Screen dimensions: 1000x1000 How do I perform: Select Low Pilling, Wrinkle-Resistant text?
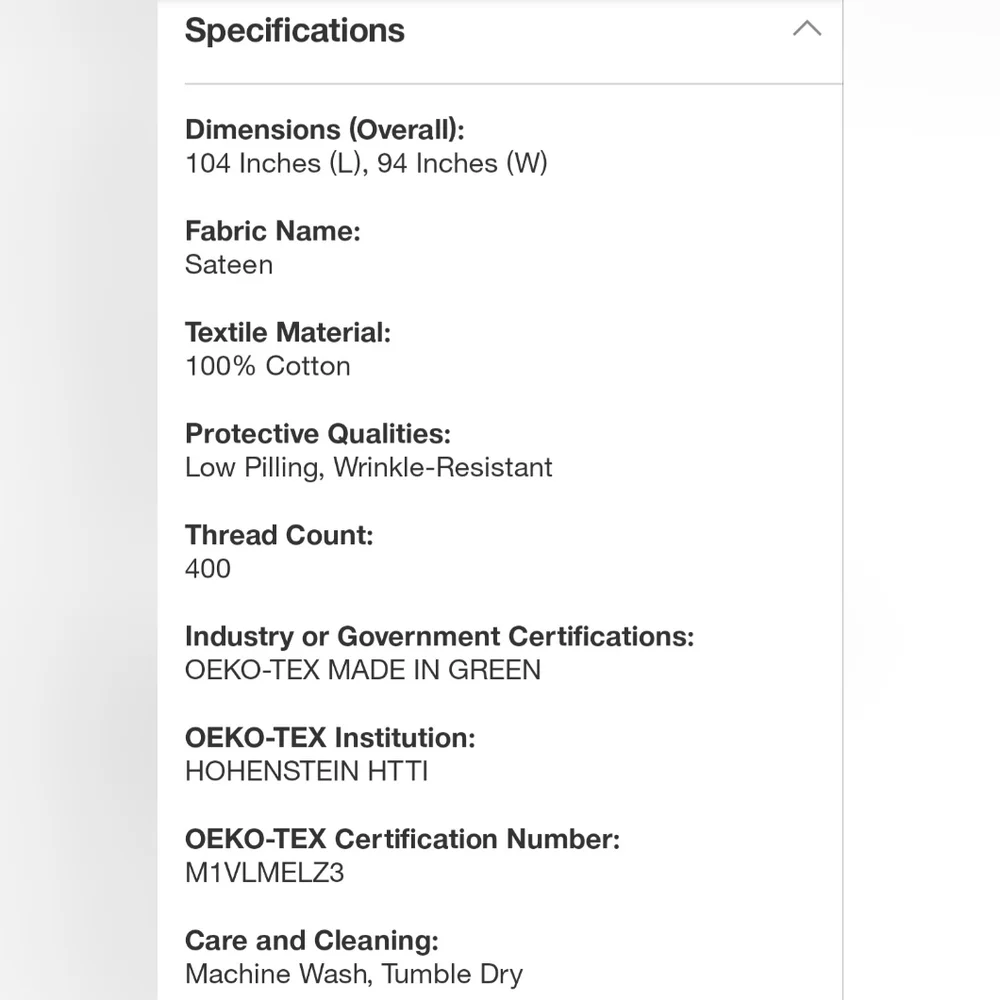pyautogui.click(x=369, y=467)
